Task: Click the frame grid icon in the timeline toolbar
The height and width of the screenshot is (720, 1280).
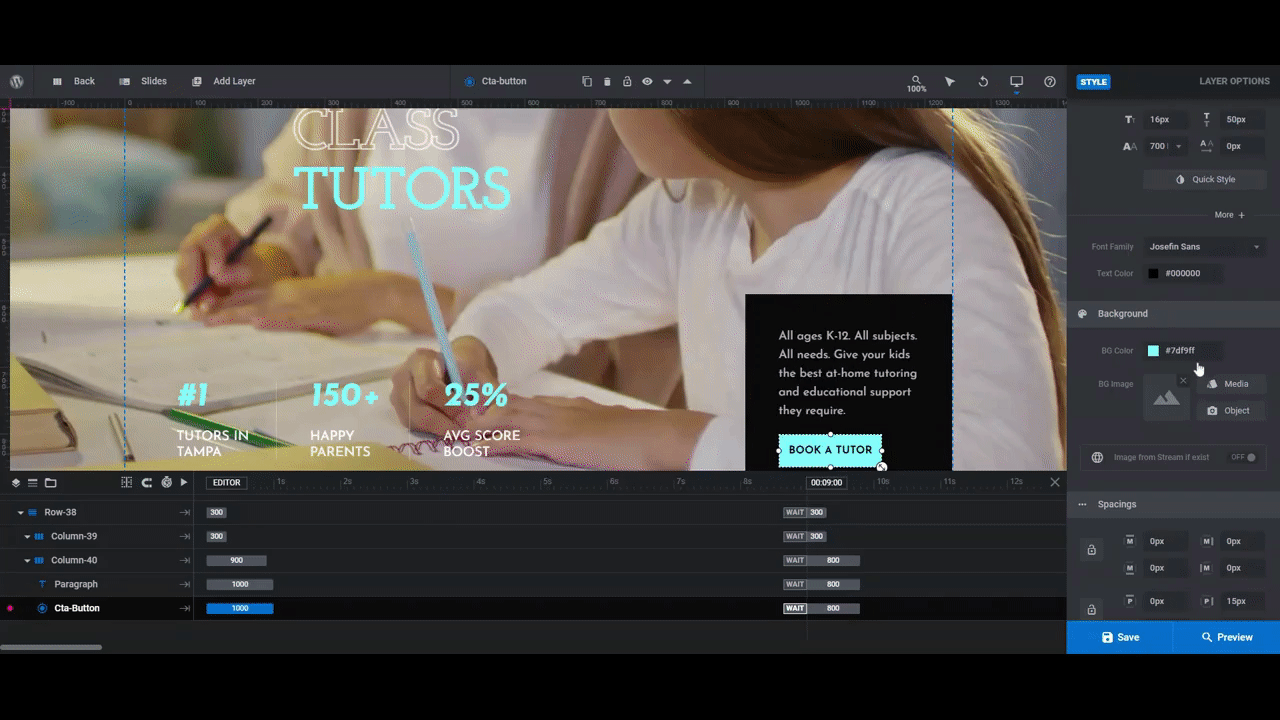Action: point(126,482)
